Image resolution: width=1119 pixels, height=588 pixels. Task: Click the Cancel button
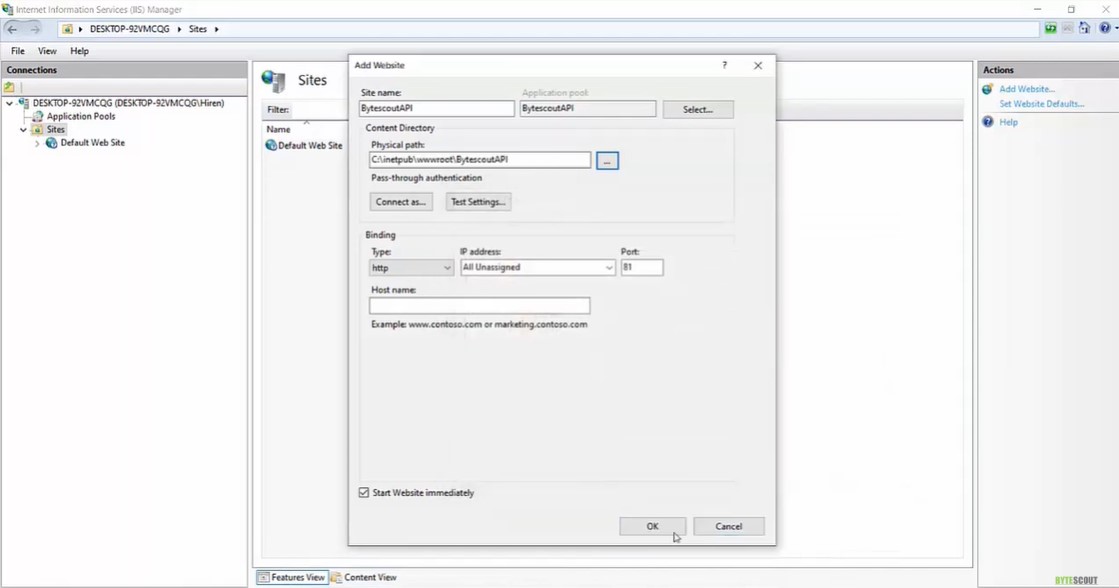(x=729, y=527)
